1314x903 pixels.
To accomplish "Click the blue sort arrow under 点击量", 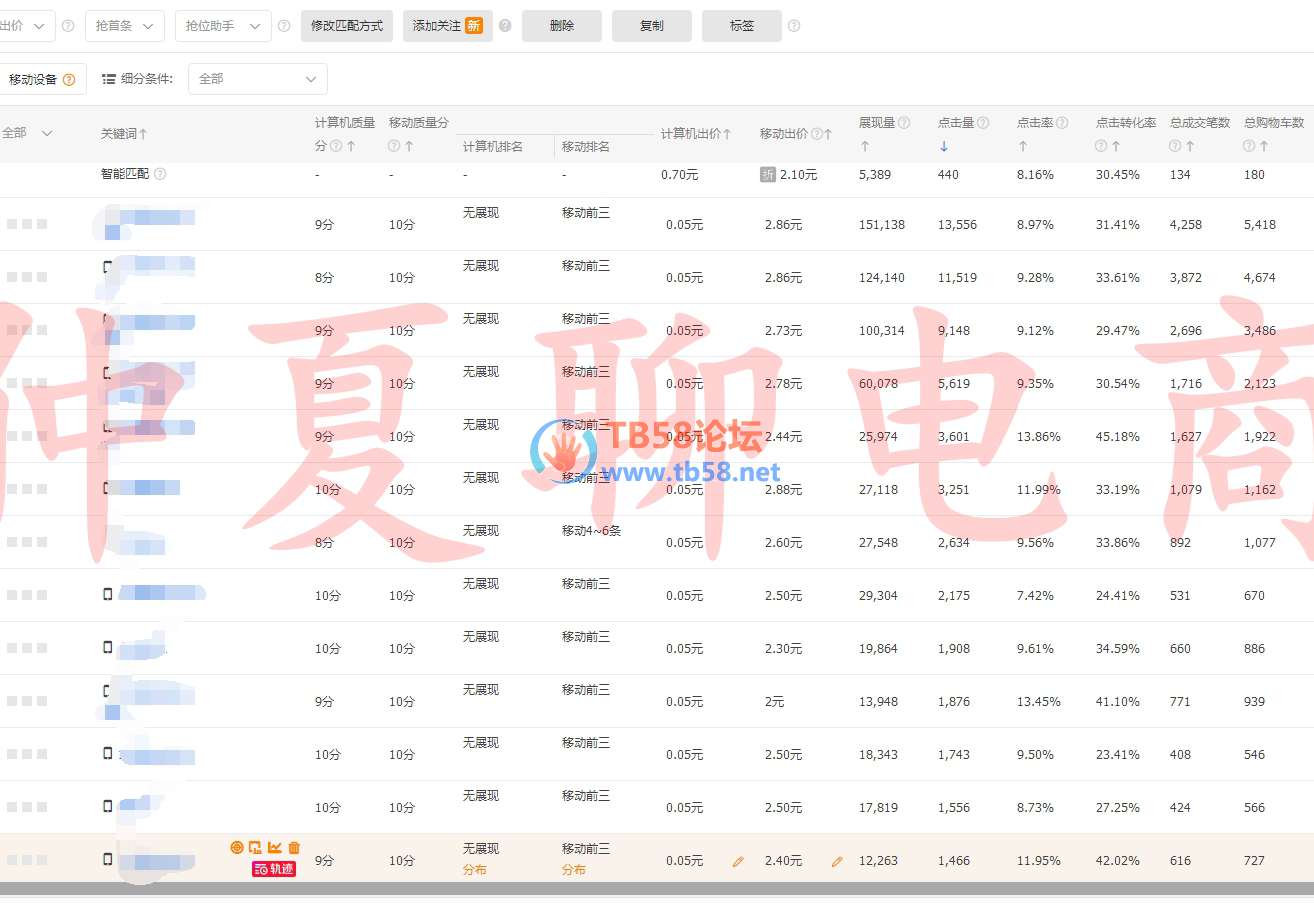I will point(943,146).
